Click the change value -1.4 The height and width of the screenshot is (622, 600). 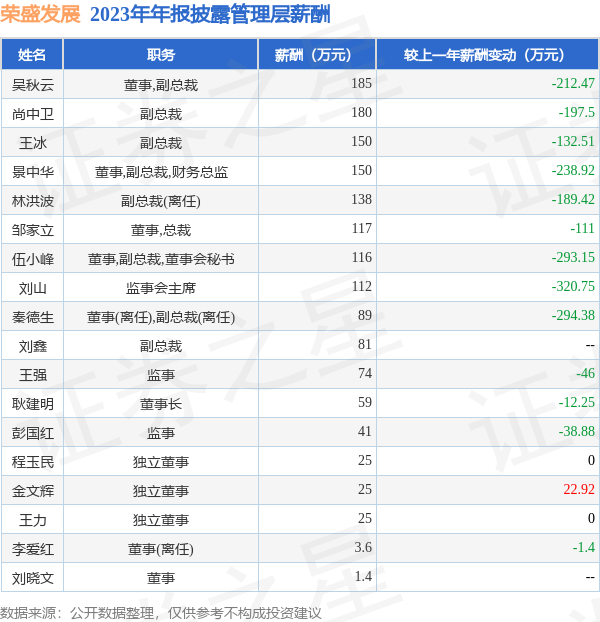584,547
